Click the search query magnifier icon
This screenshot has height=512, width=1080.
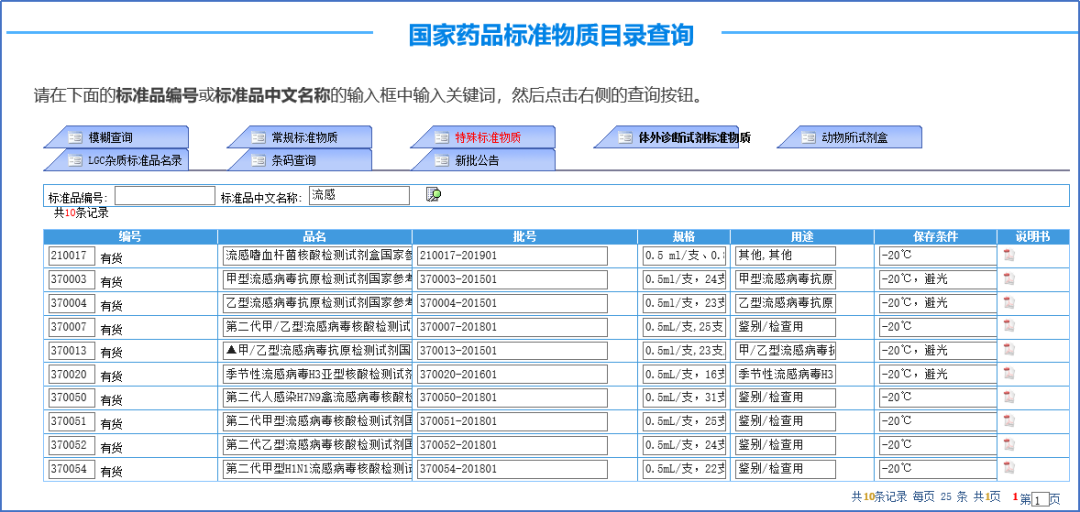[433, 195]
